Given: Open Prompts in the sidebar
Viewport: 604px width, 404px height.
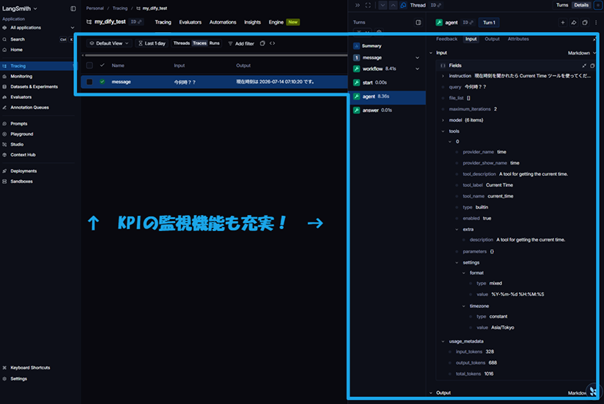Looking at the screenshot, I should point(19,124).
